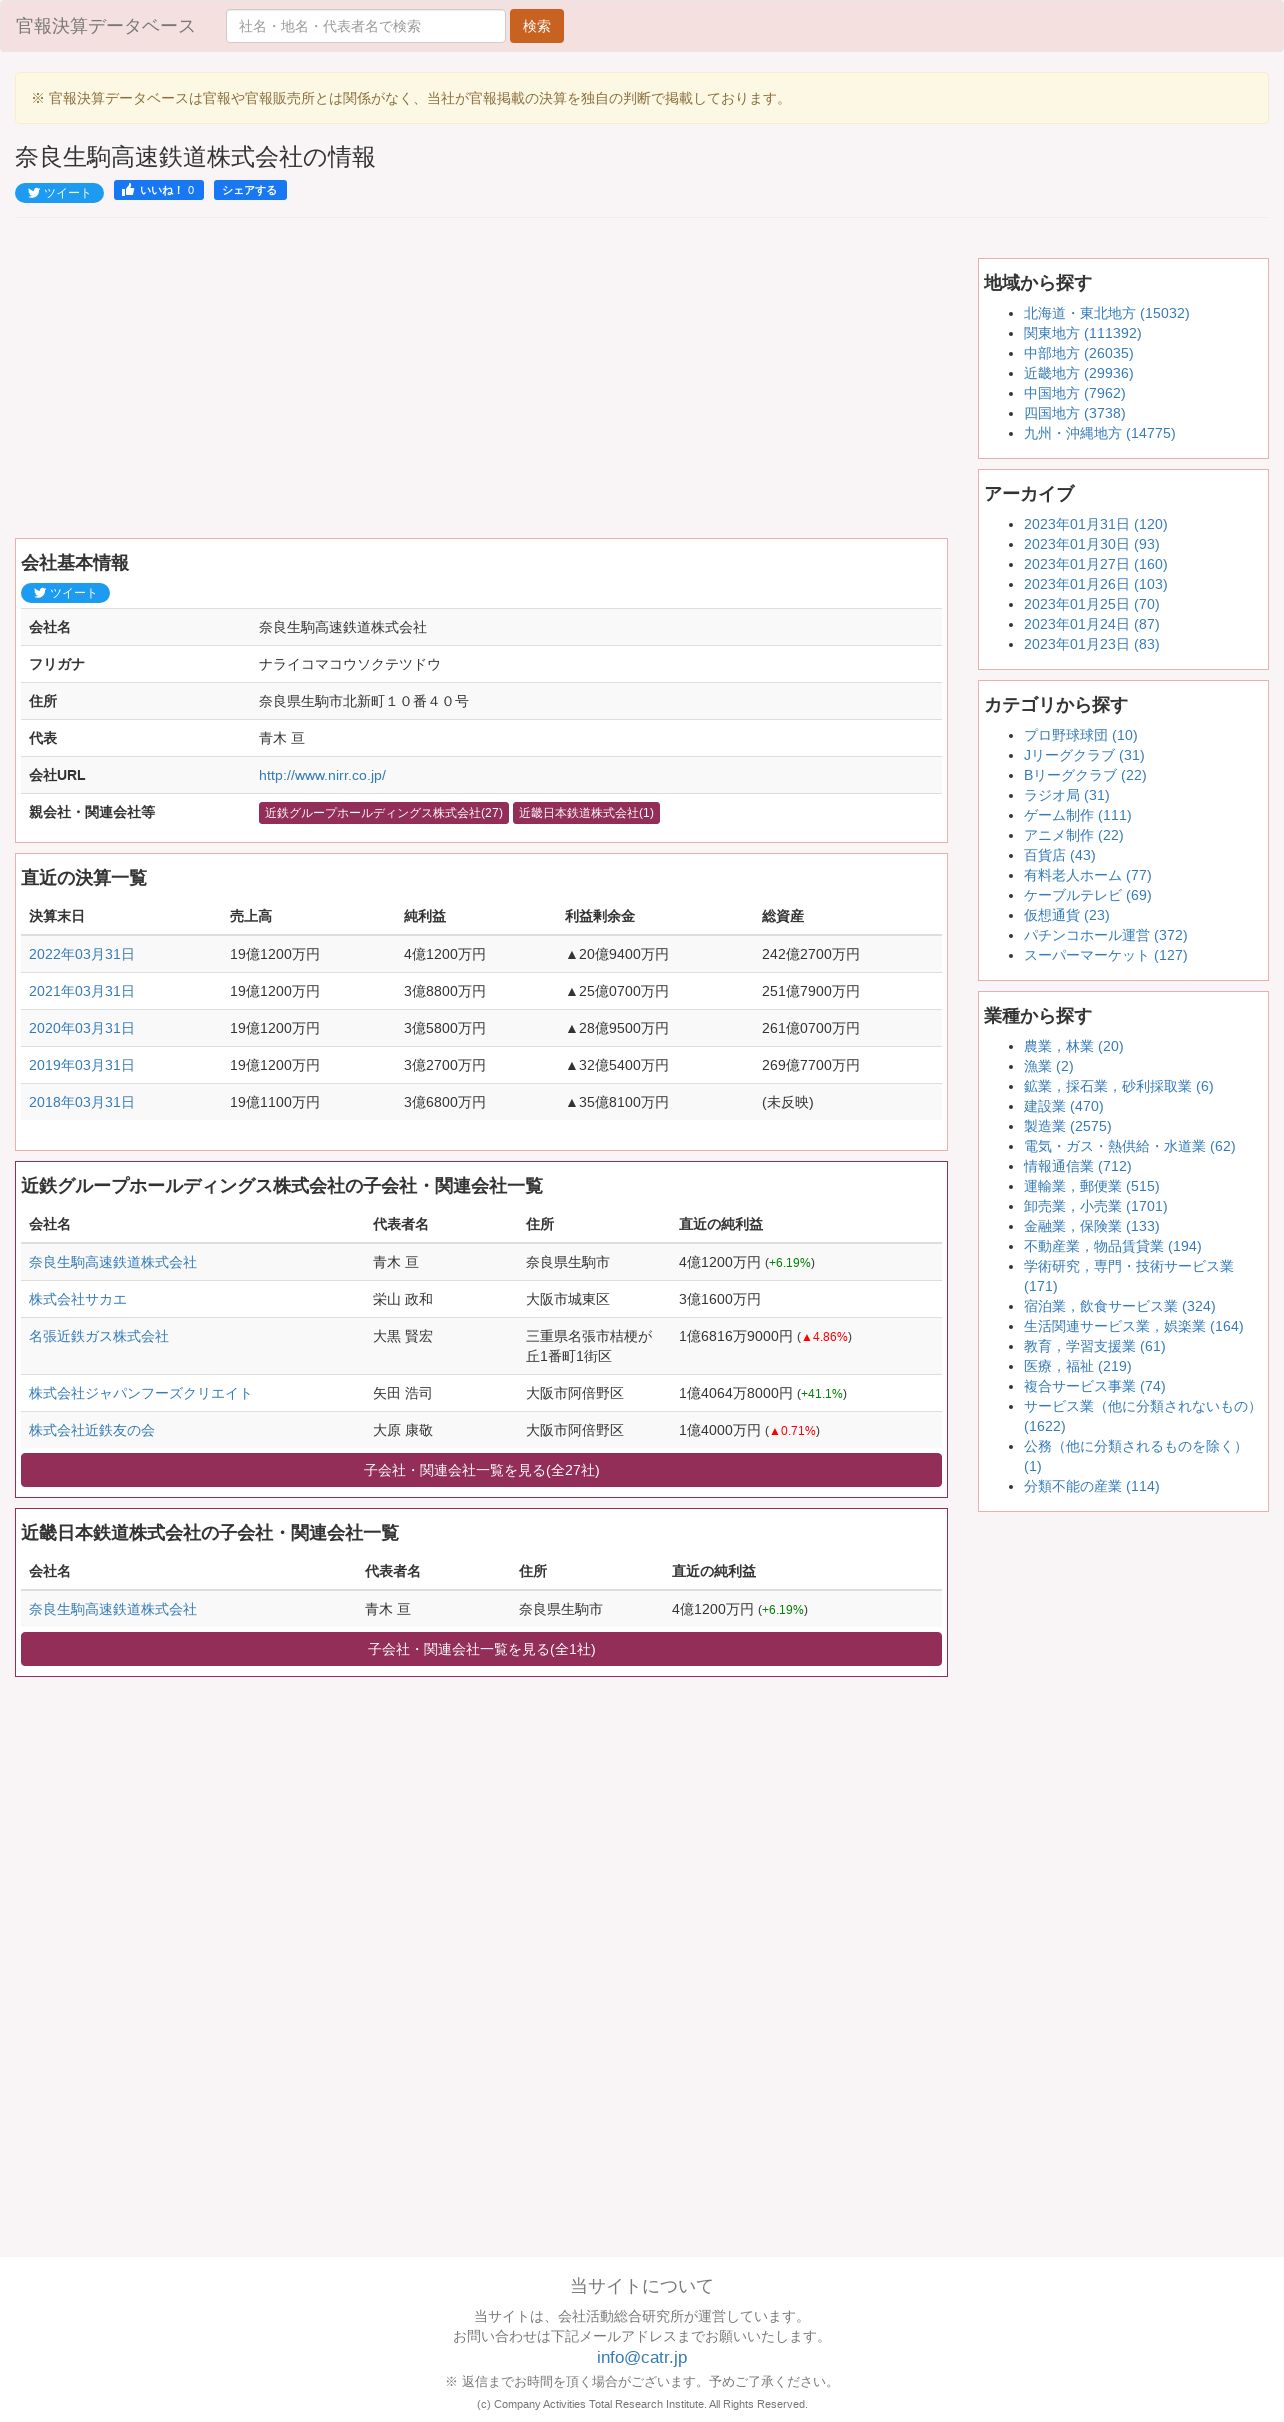Click the Tweet button under page title

click(x=59, y=193)
